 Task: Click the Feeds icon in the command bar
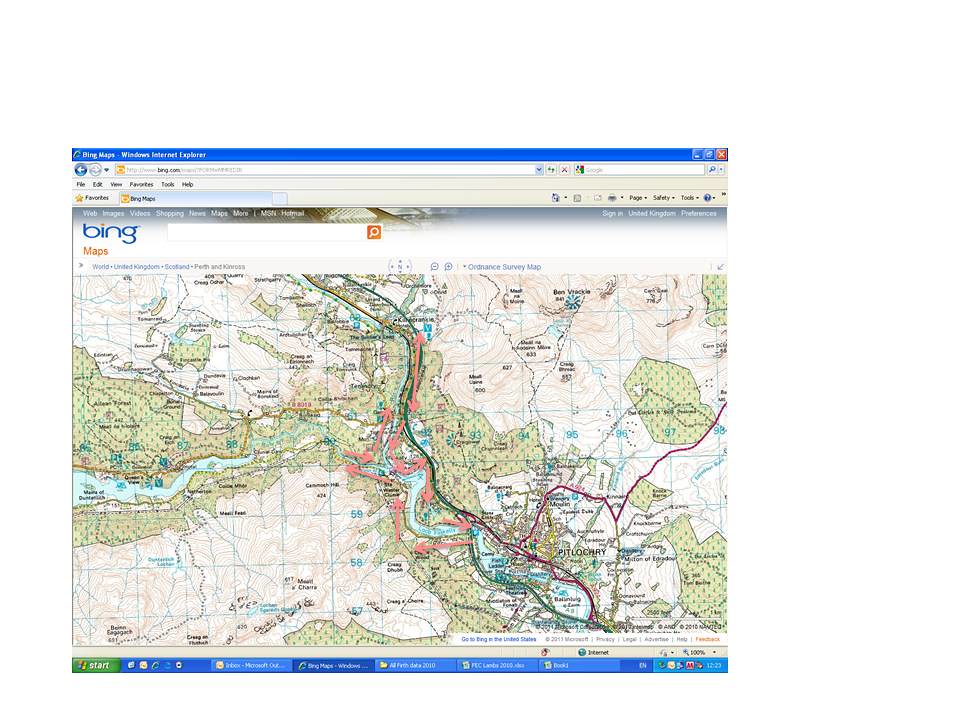[x=577, y=198]
